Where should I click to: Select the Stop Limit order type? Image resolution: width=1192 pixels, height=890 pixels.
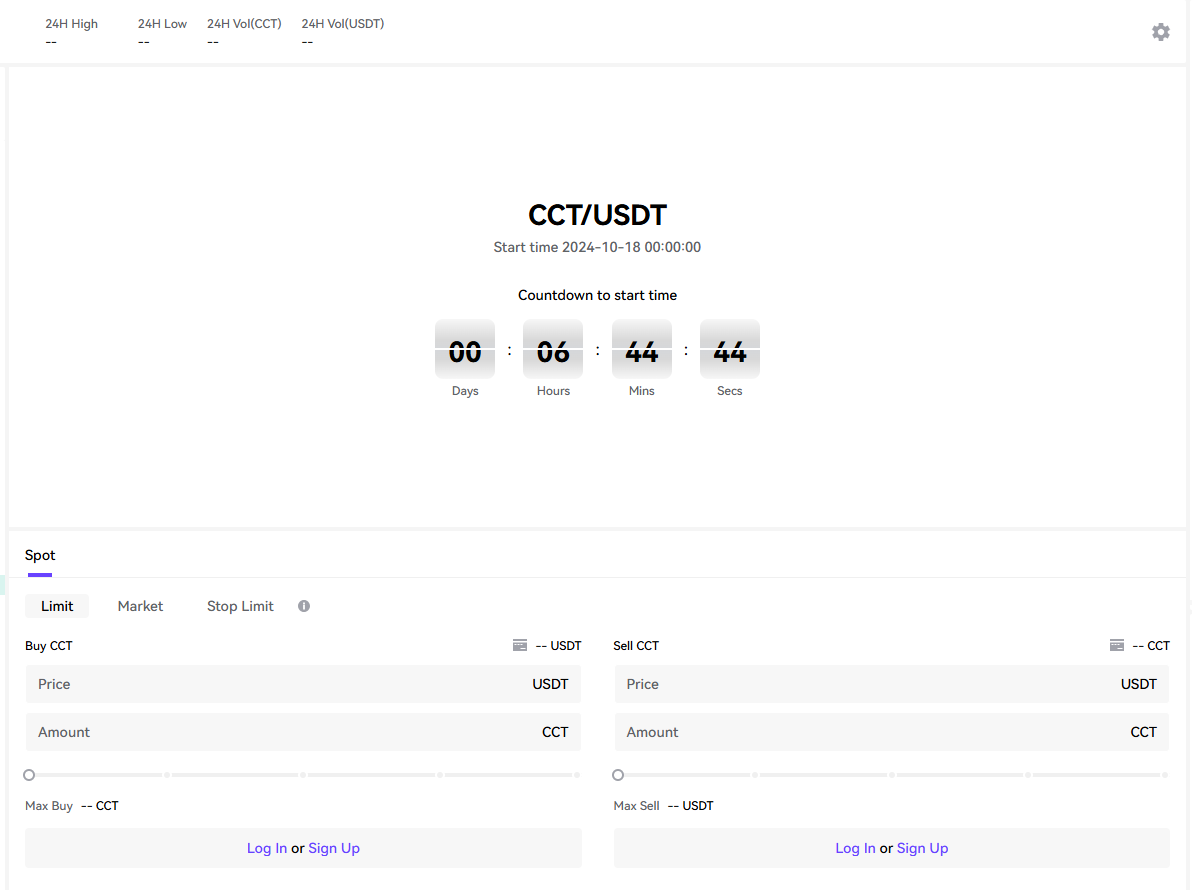coord(240,606)
